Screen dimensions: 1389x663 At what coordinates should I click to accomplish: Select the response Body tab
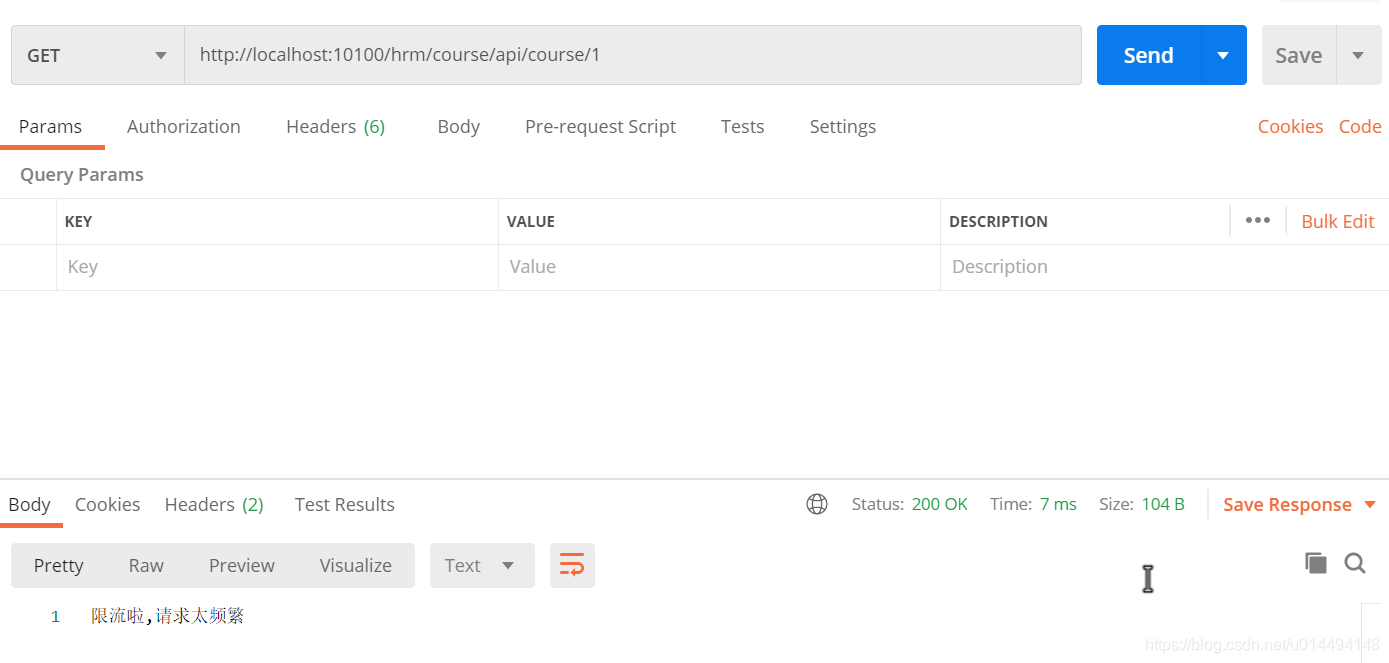click(29, 505)
